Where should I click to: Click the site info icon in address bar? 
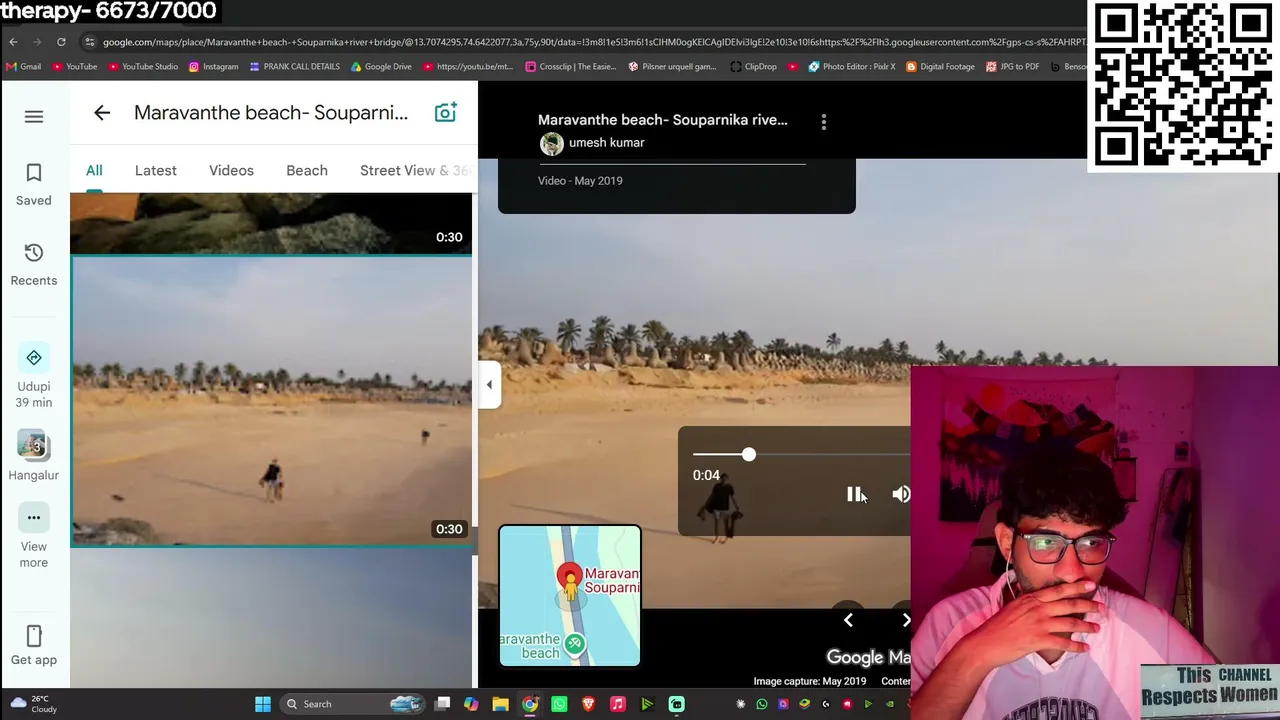click(90, 42)
